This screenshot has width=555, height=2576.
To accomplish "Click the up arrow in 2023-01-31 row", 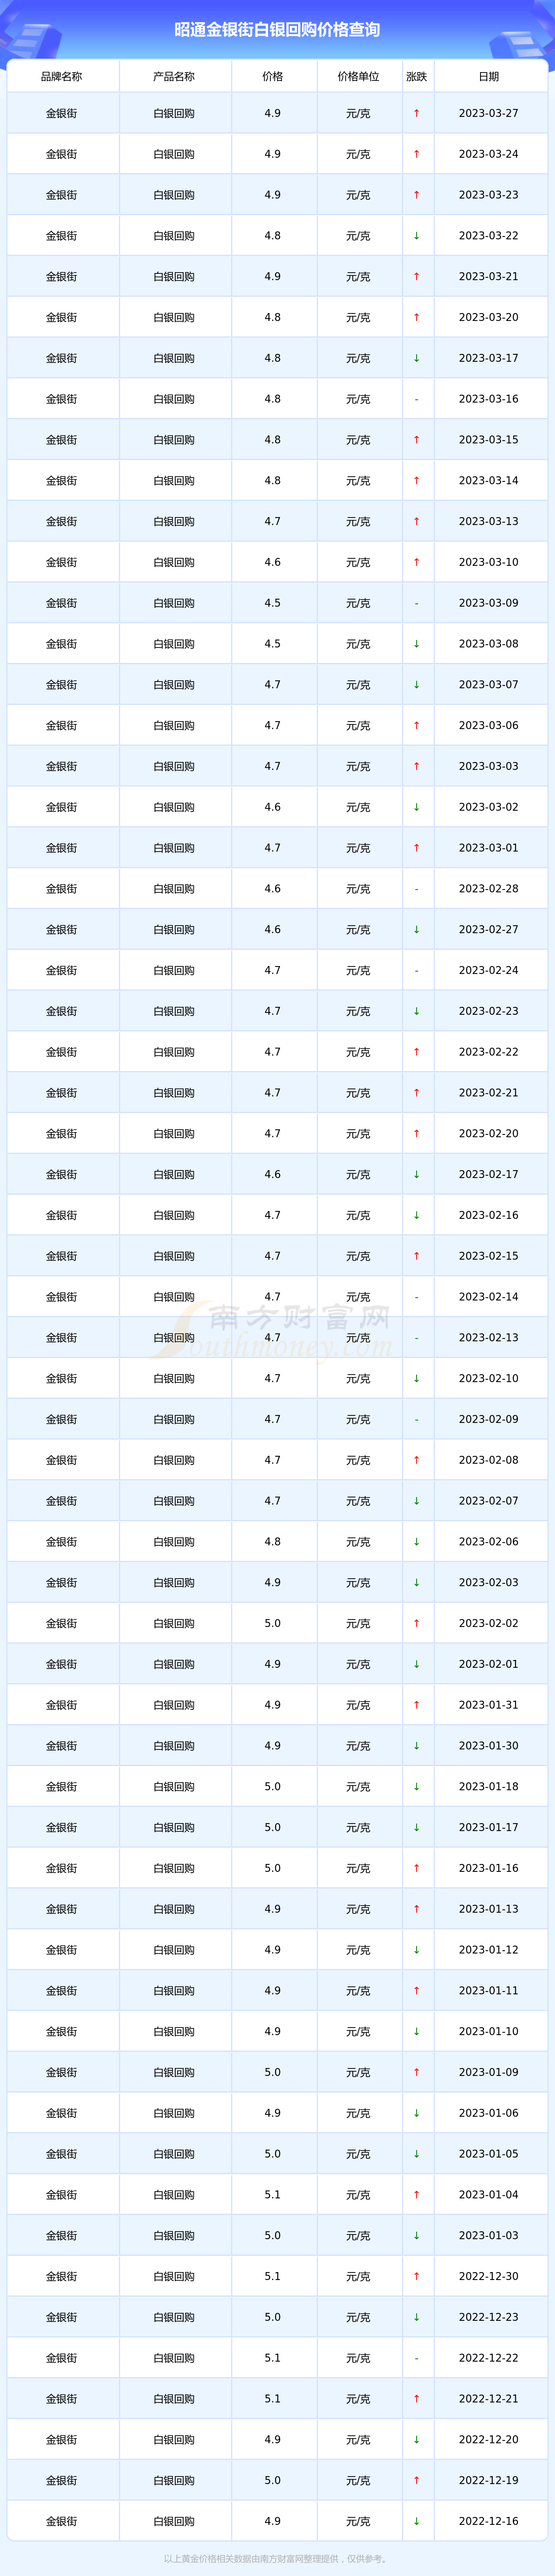I will (417, 1705).
